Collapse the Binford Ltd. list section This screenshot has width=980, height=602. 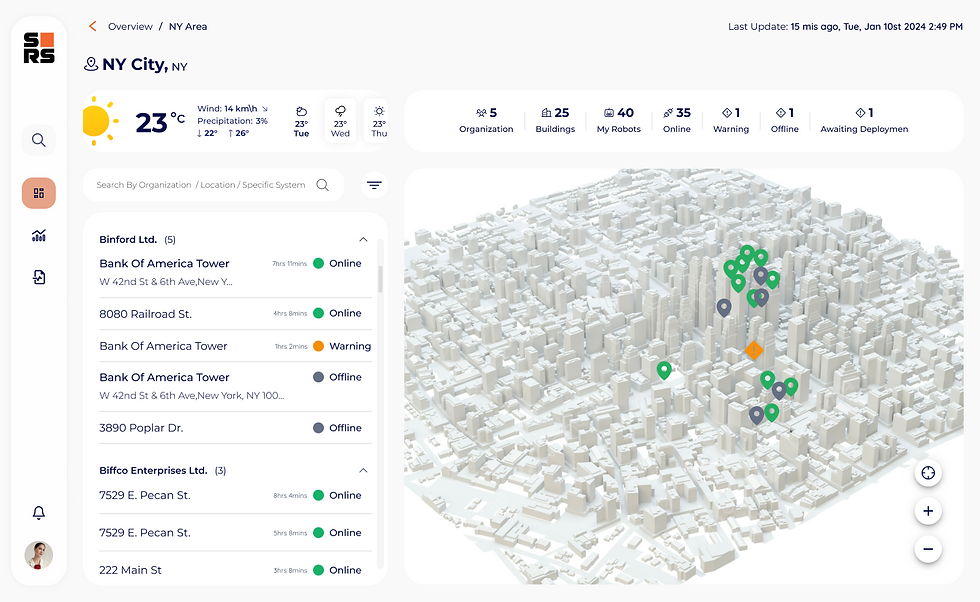[x=363, y=239]
